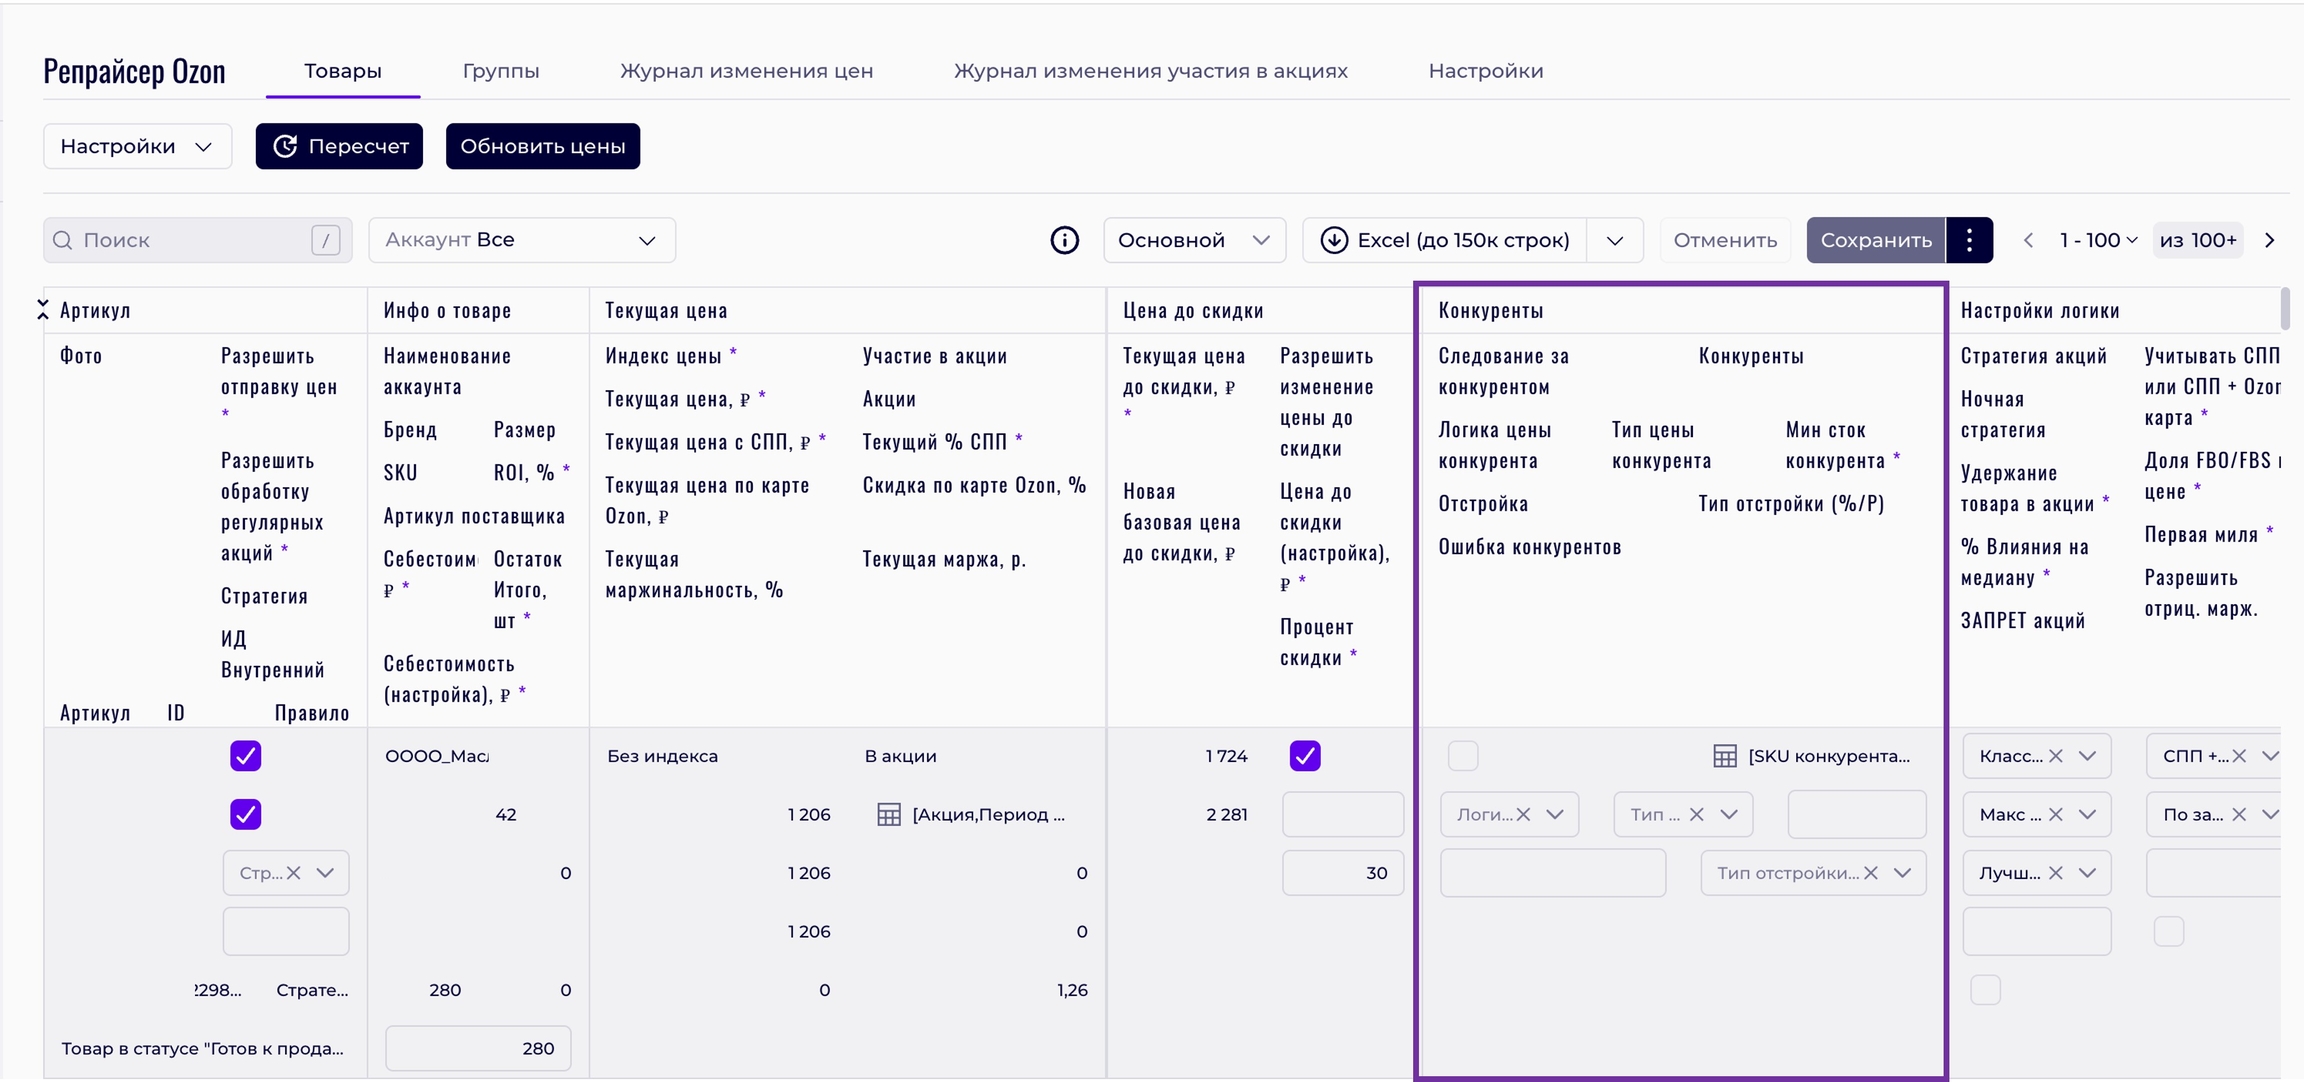This screenshot has height=1082, width=2304.
Task: Switch to the Группы tab
Action: pos(500,71)
